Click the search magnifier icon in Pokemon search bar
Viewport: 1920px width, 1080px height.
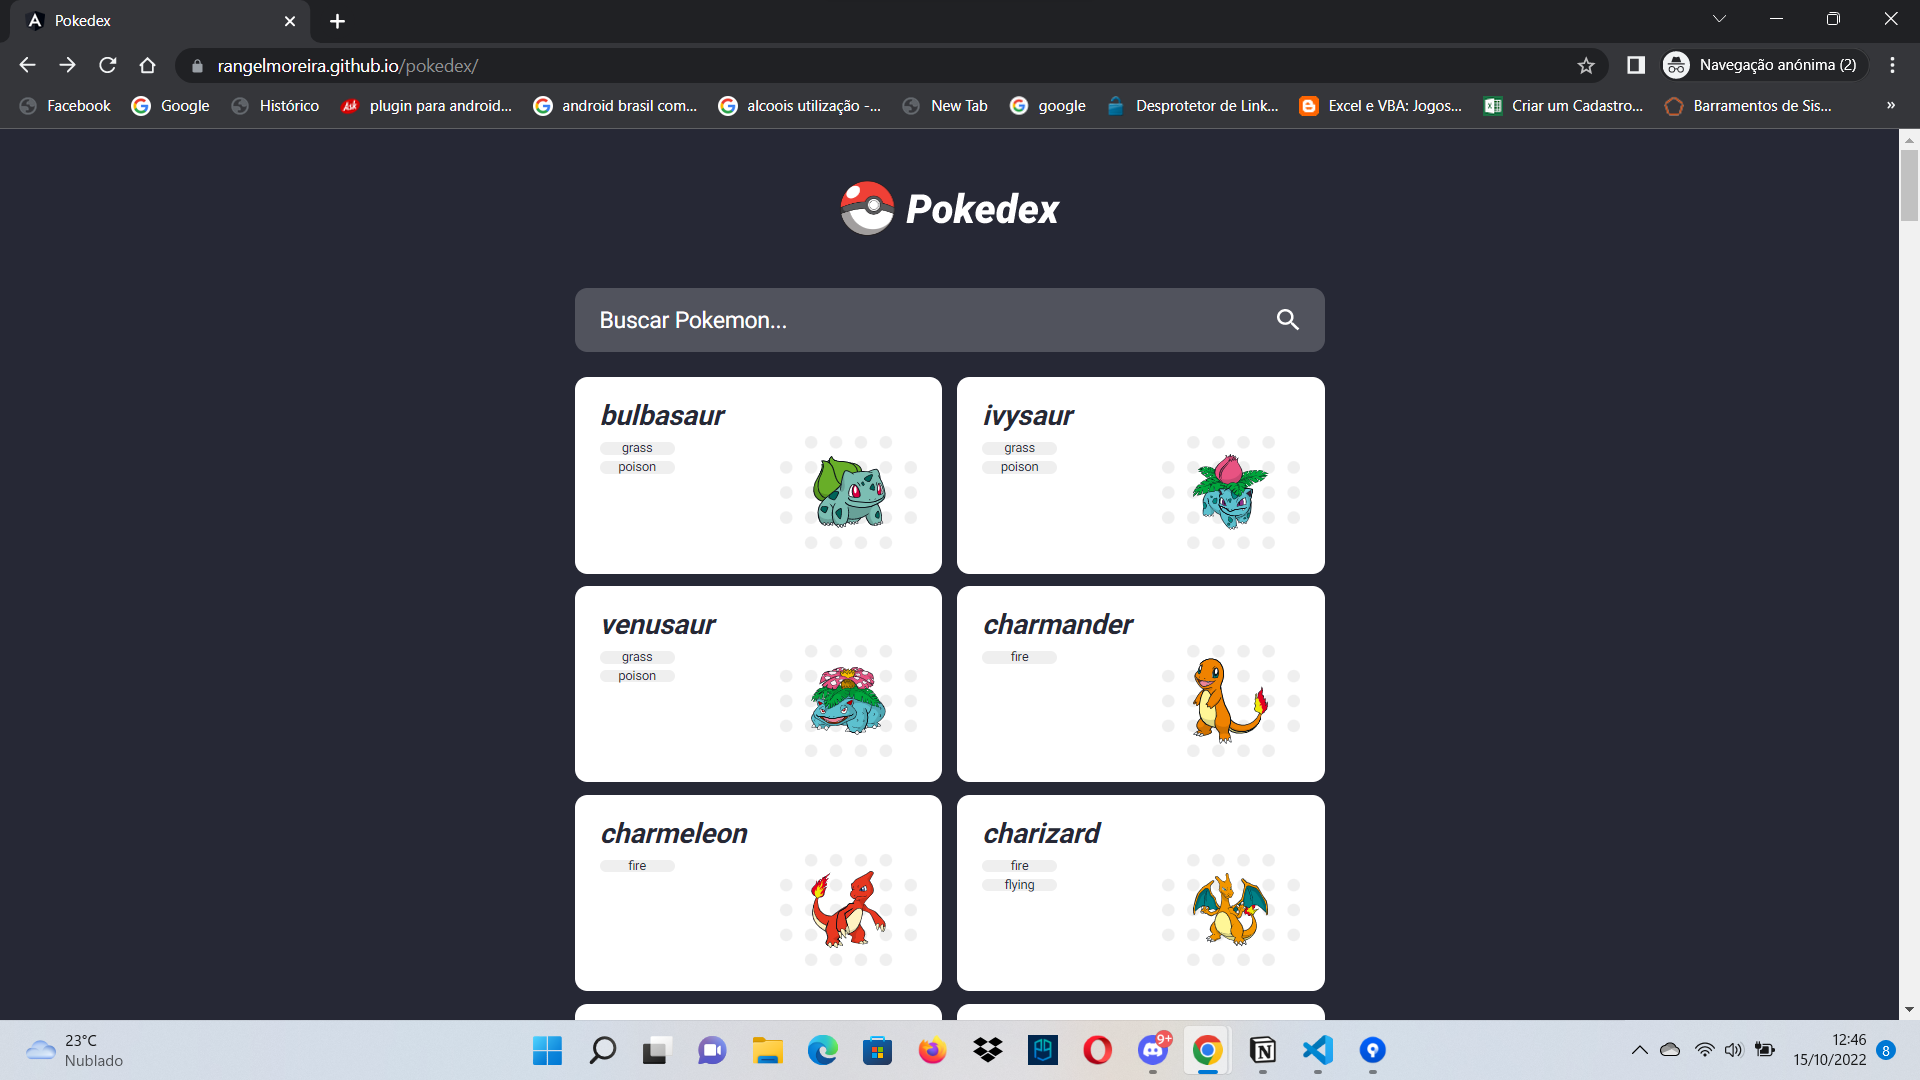pos(1287,320)
